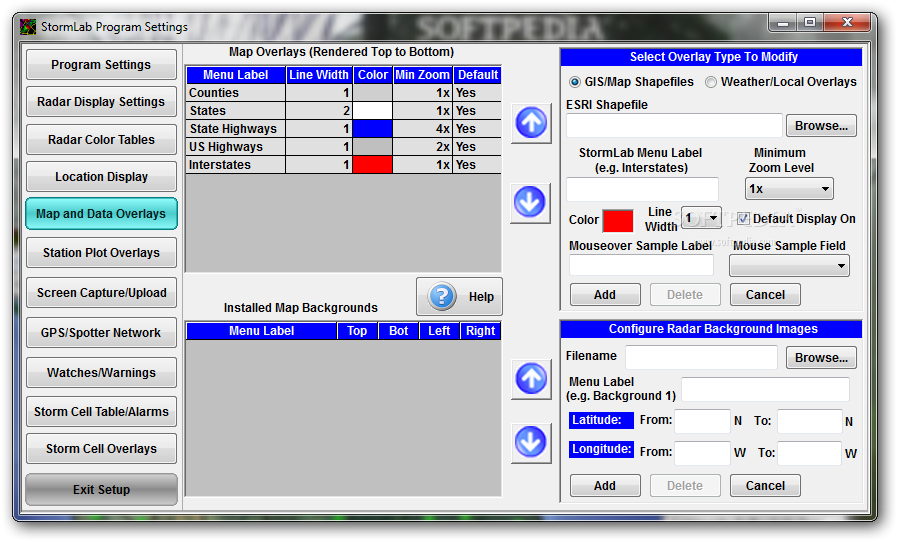This screenshot has height=542, width=898.
Task: Click Menu Label header in overlays table
Action: (x=235, y=75)
